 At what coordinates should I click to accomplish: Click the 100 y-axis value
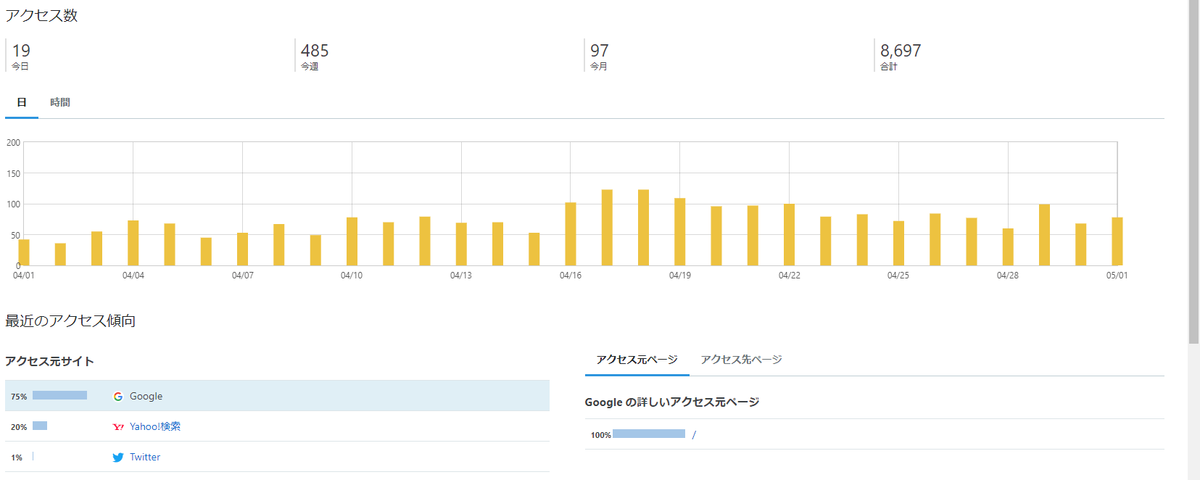[13, 204]
